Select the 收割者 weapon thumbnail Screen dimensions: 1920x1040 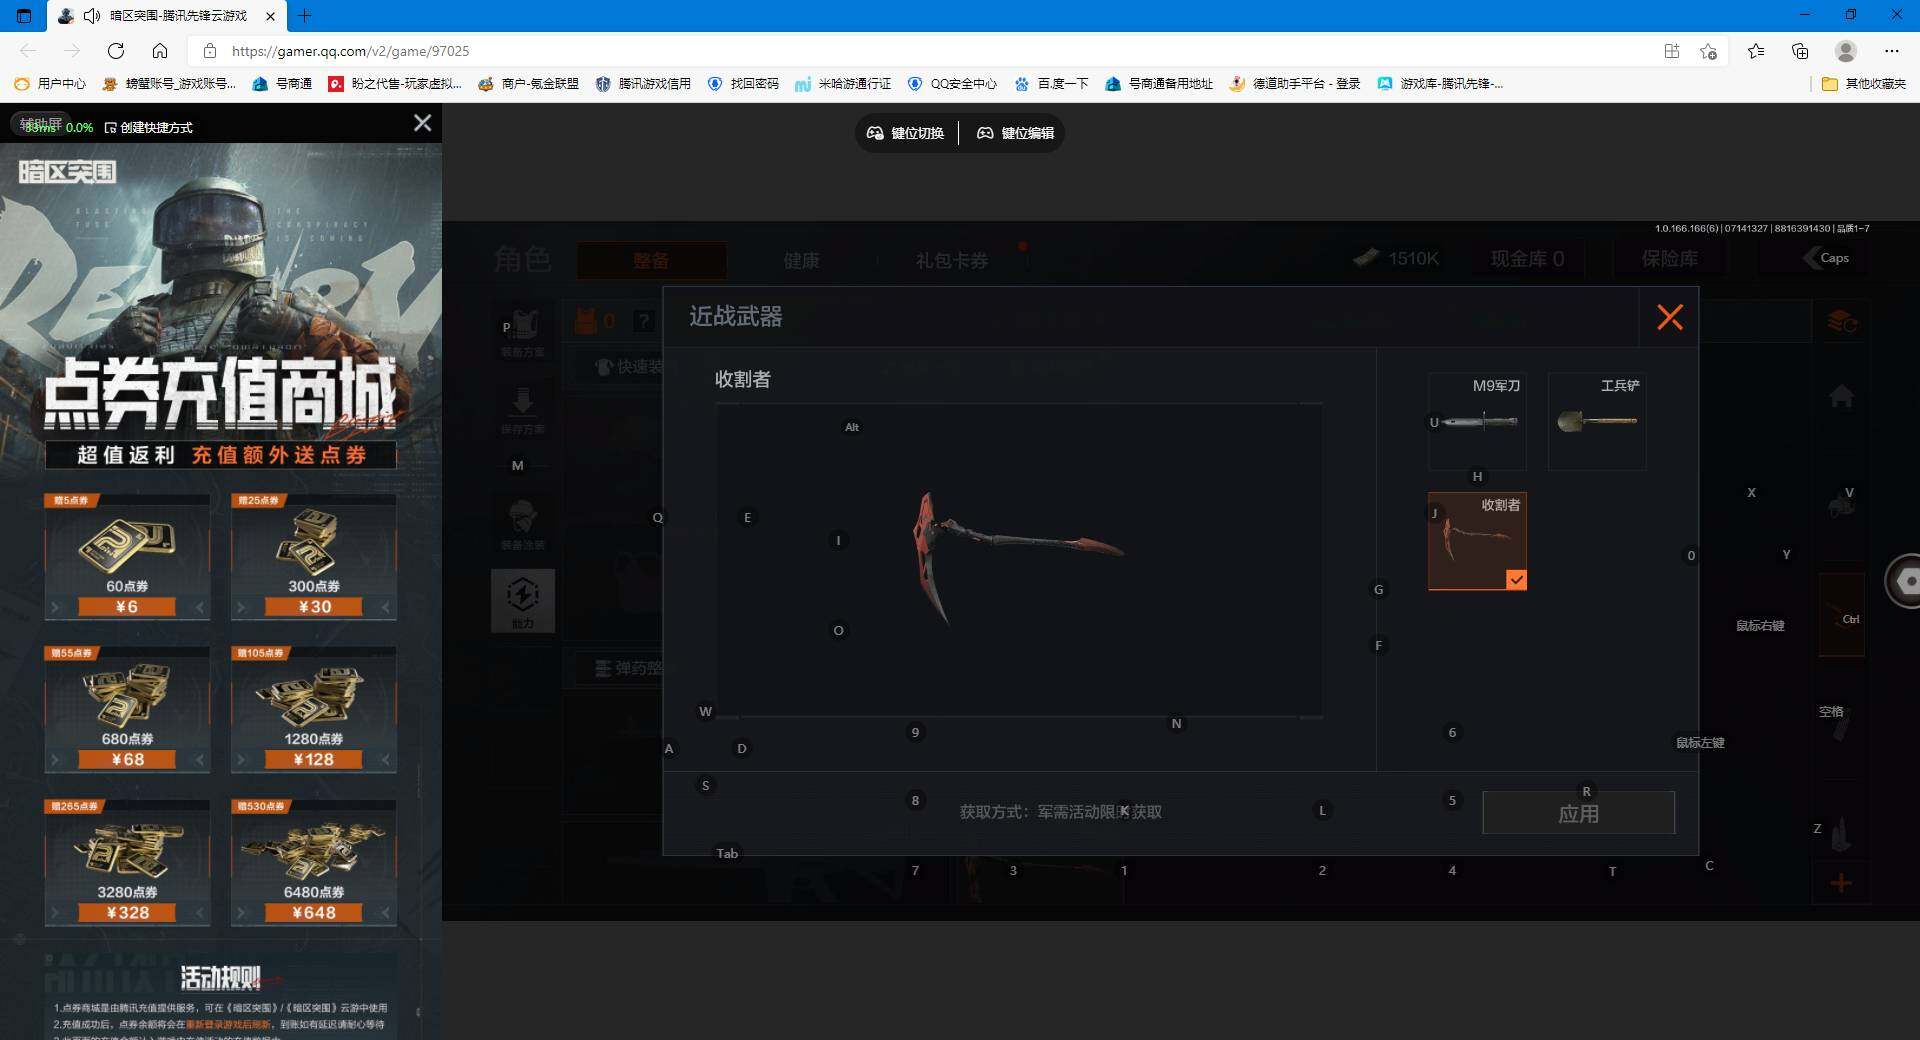click(x=1477, y=541)
